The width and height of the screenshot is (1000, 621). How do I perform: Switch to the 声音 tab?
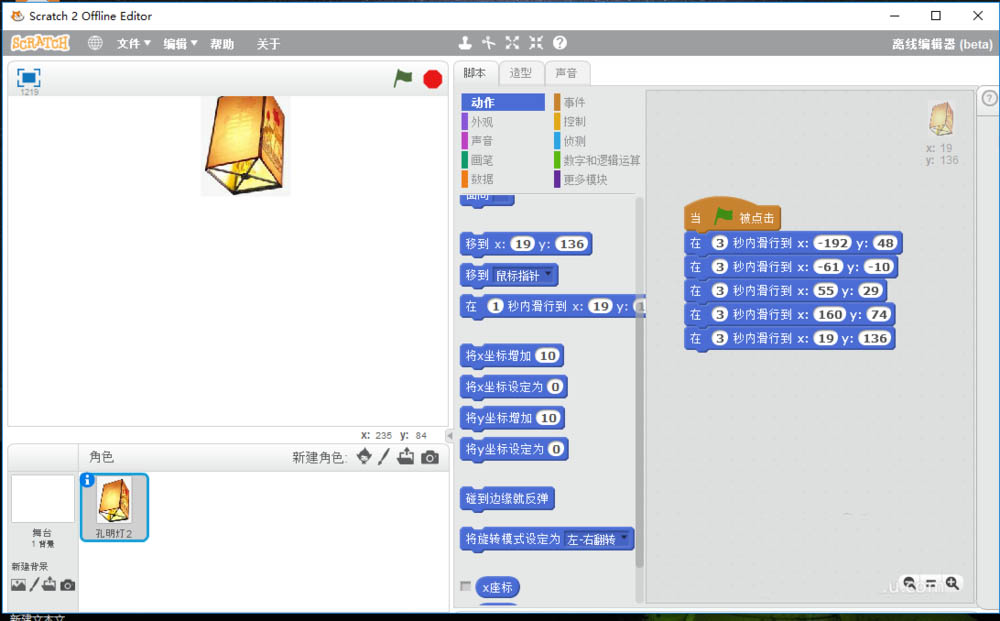(566, 73)
